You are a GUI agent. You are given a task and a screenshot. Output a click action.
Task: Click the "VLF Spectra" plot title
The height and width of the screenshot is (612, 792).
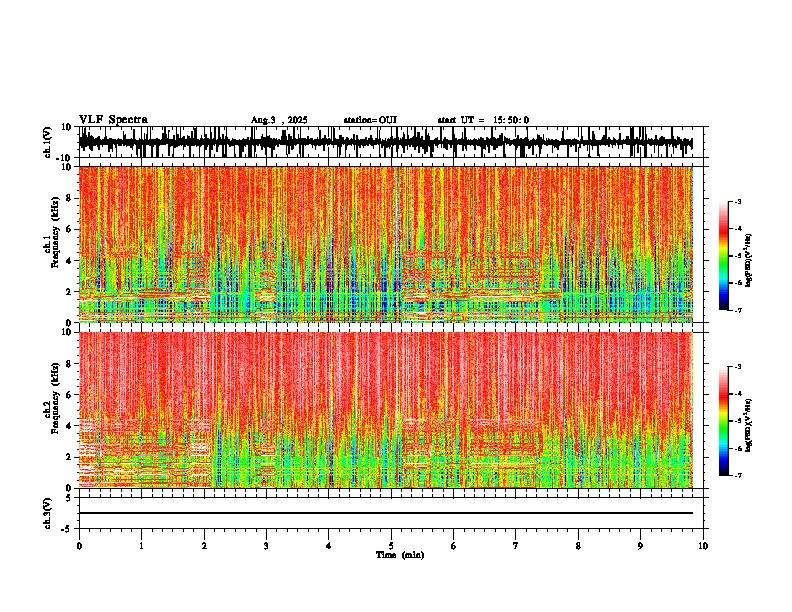pos(113,120)
